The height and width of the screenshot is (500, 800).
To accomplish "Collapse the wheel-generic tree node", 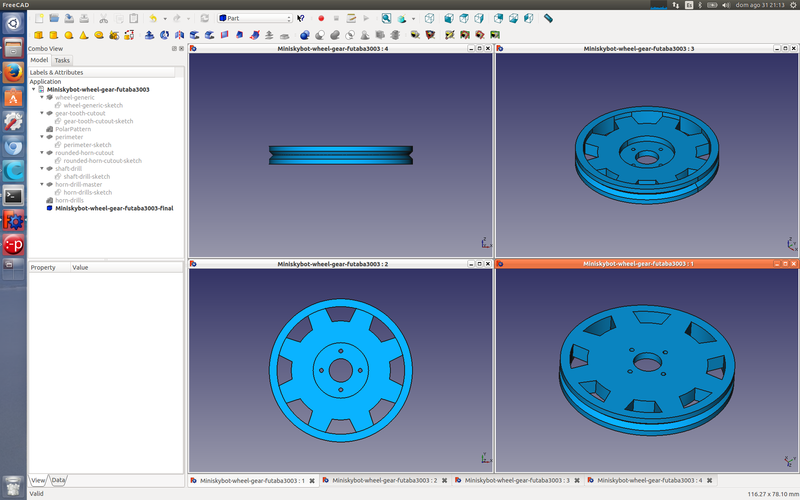I will pyautogui.click(x=42, y=97).
